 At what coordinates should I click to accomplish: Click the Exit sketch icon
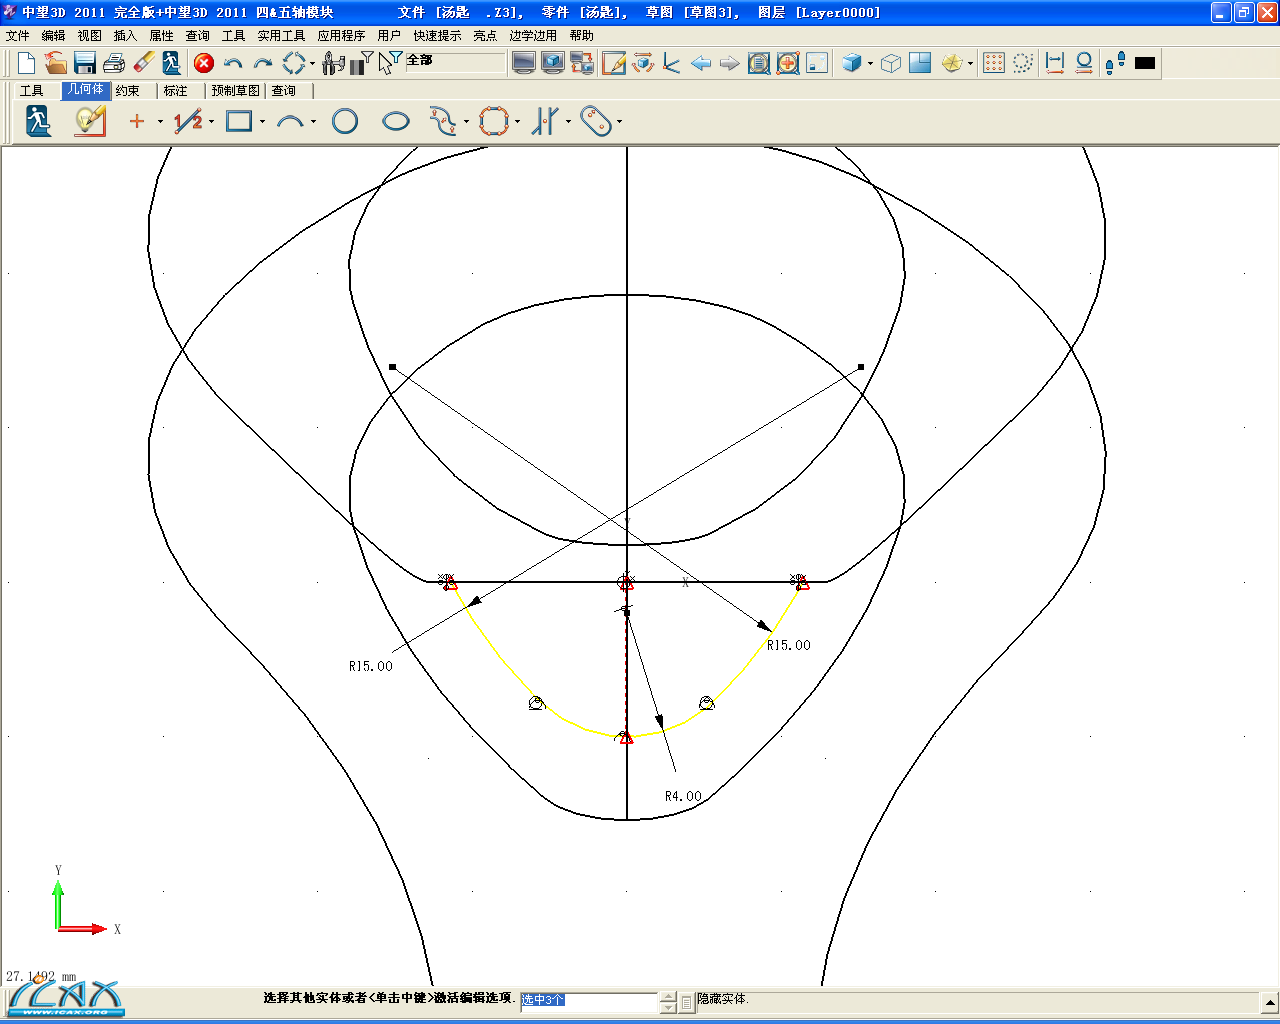[x=38, y=122]
